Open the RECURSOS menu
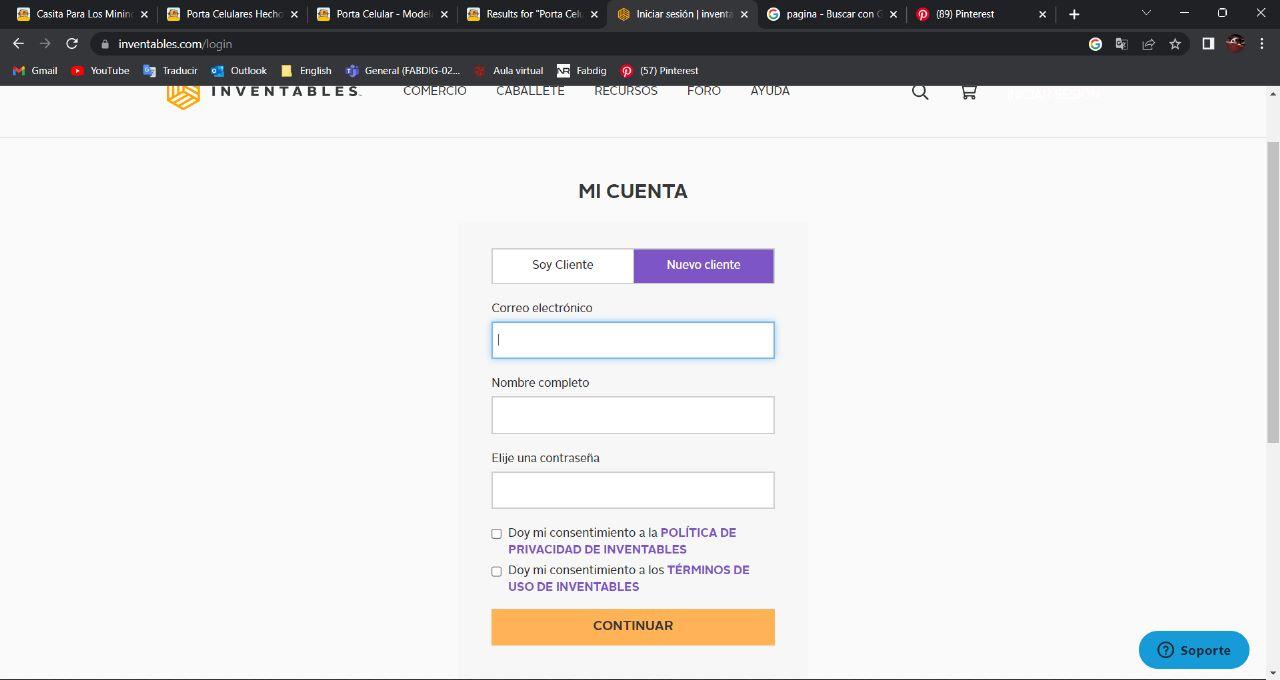1280x680 pixels. coord(626,91)
